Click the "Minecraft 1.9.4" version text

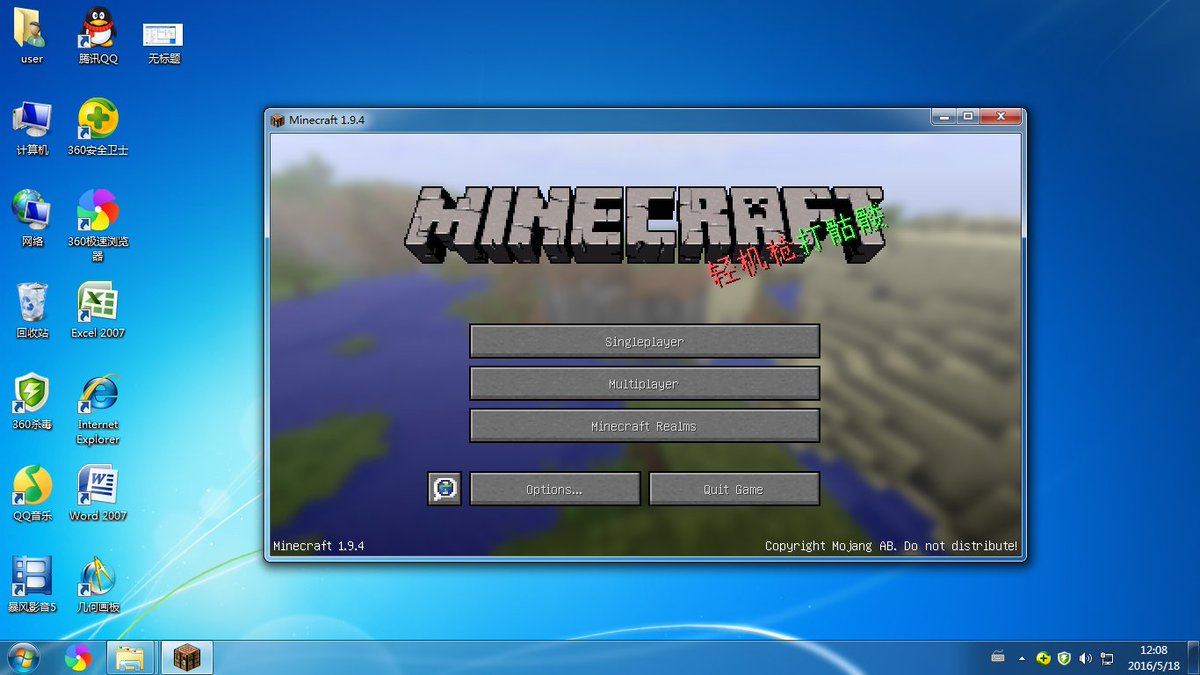pyautogui.click(x=319, y=546)
